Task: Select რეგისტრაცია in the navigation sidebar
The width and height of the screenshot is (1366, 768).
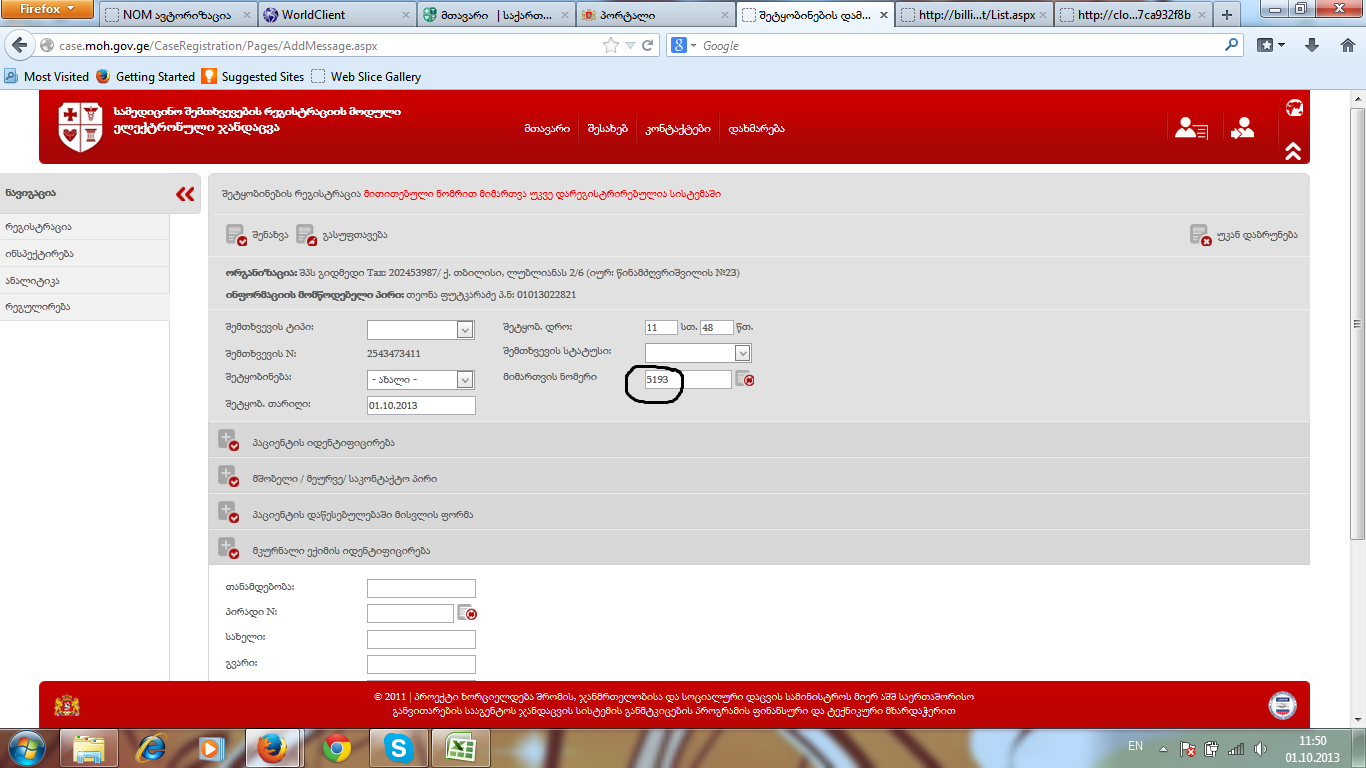Action: (38, 227)
